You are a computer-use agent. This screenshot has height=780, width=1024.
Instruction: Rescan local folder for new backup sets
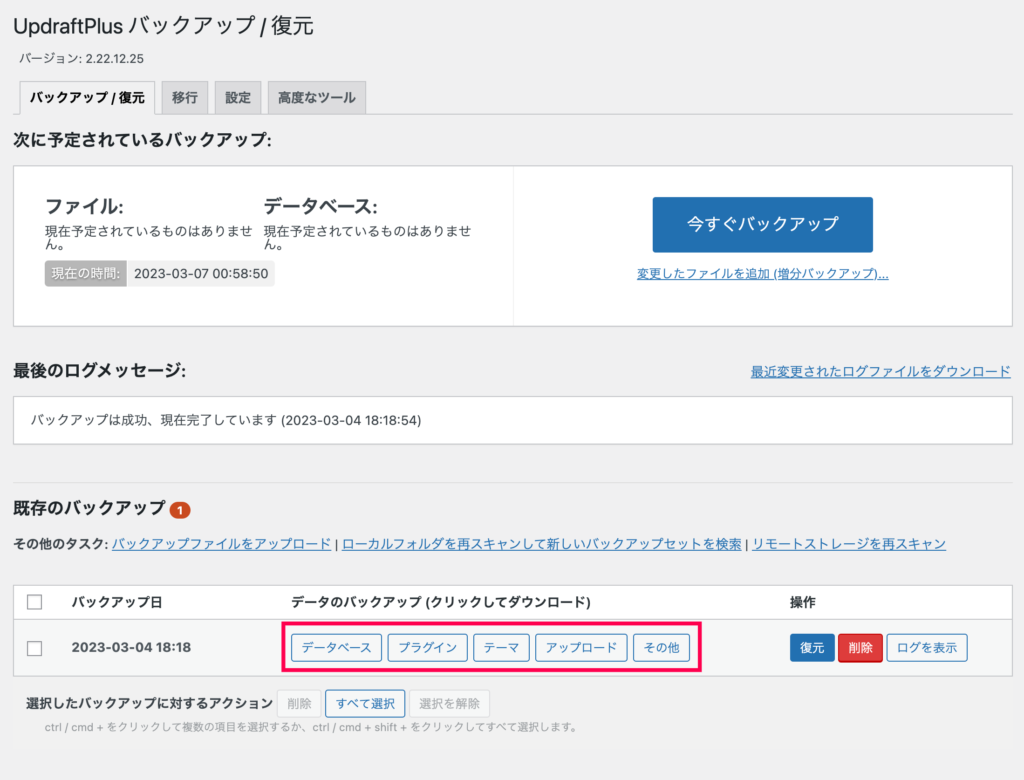541,544
